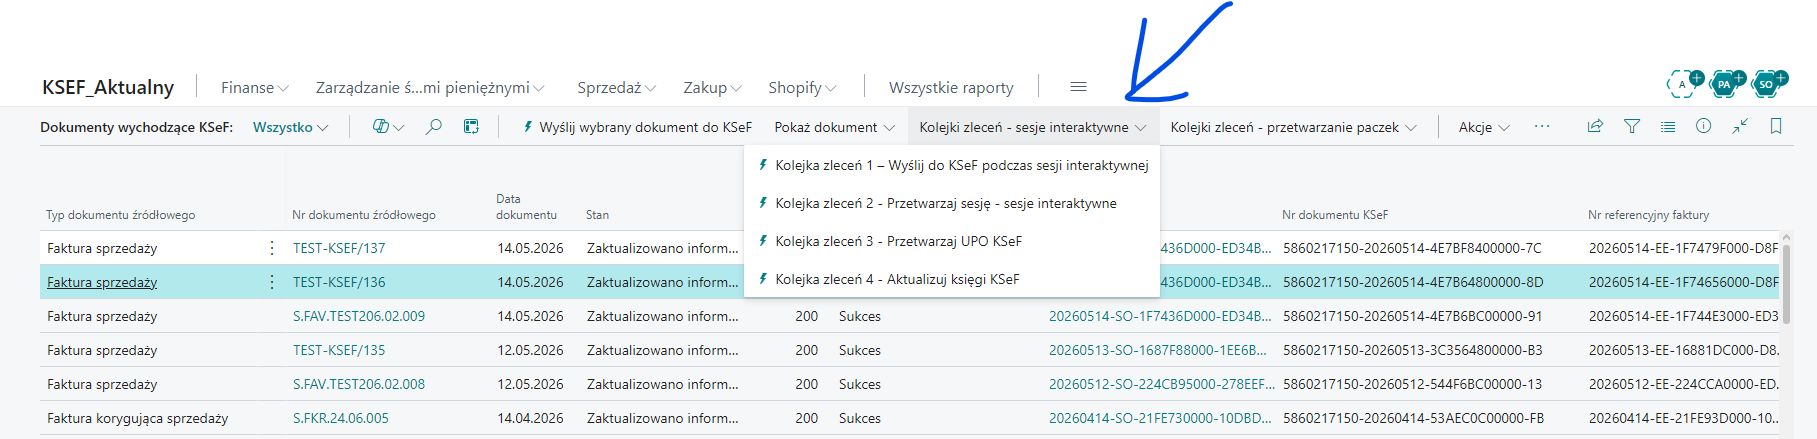1817x439 pixels.
Task: Open the filter pane funnel icon
Action: point(1632,126)
